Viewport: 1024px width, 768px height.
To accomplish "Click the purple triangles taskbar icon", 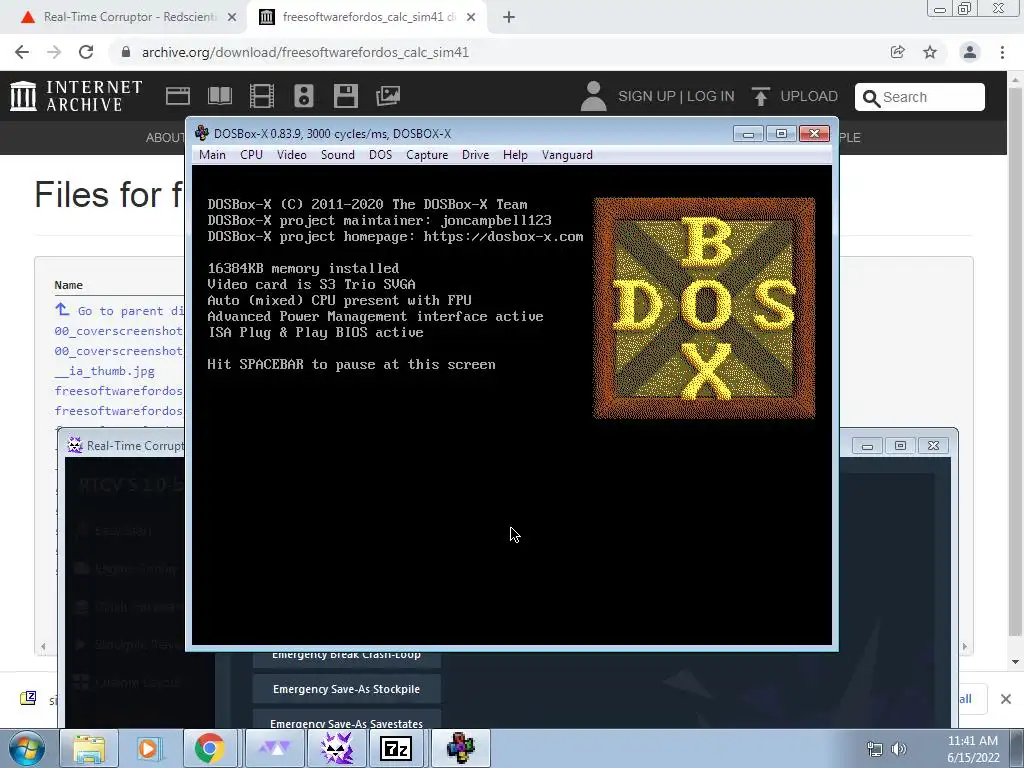I will coord(274,748).
